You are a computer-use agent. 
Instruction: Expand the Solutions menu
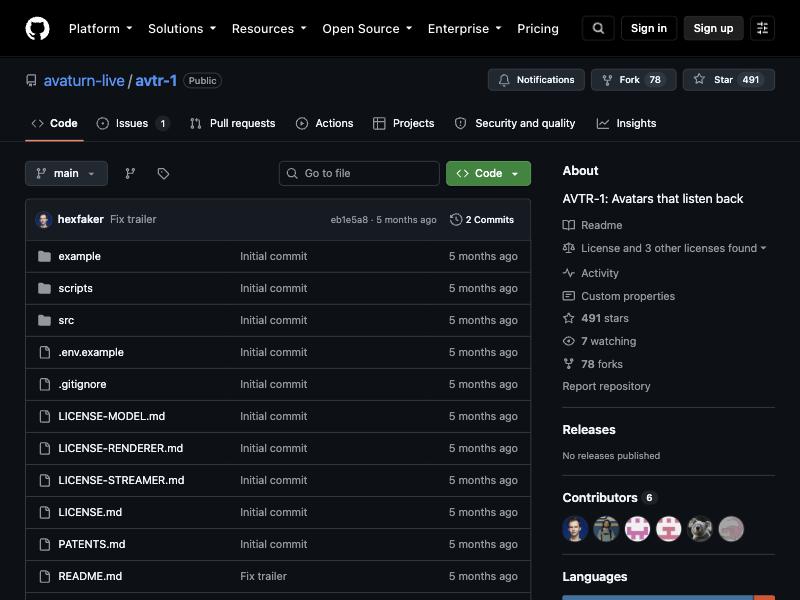(x=182, y=29)
